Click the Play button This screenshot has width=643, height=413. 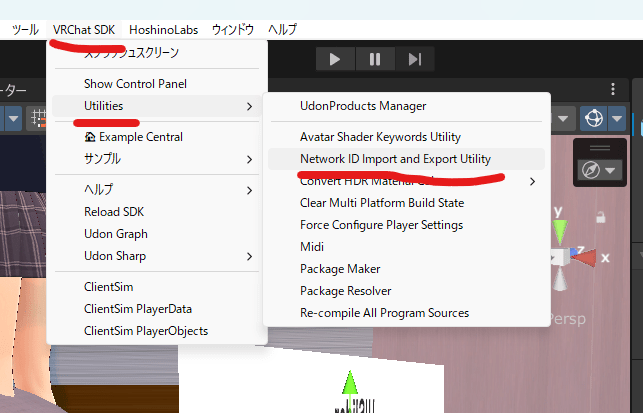pyautogui.click(x=335, y=59)
